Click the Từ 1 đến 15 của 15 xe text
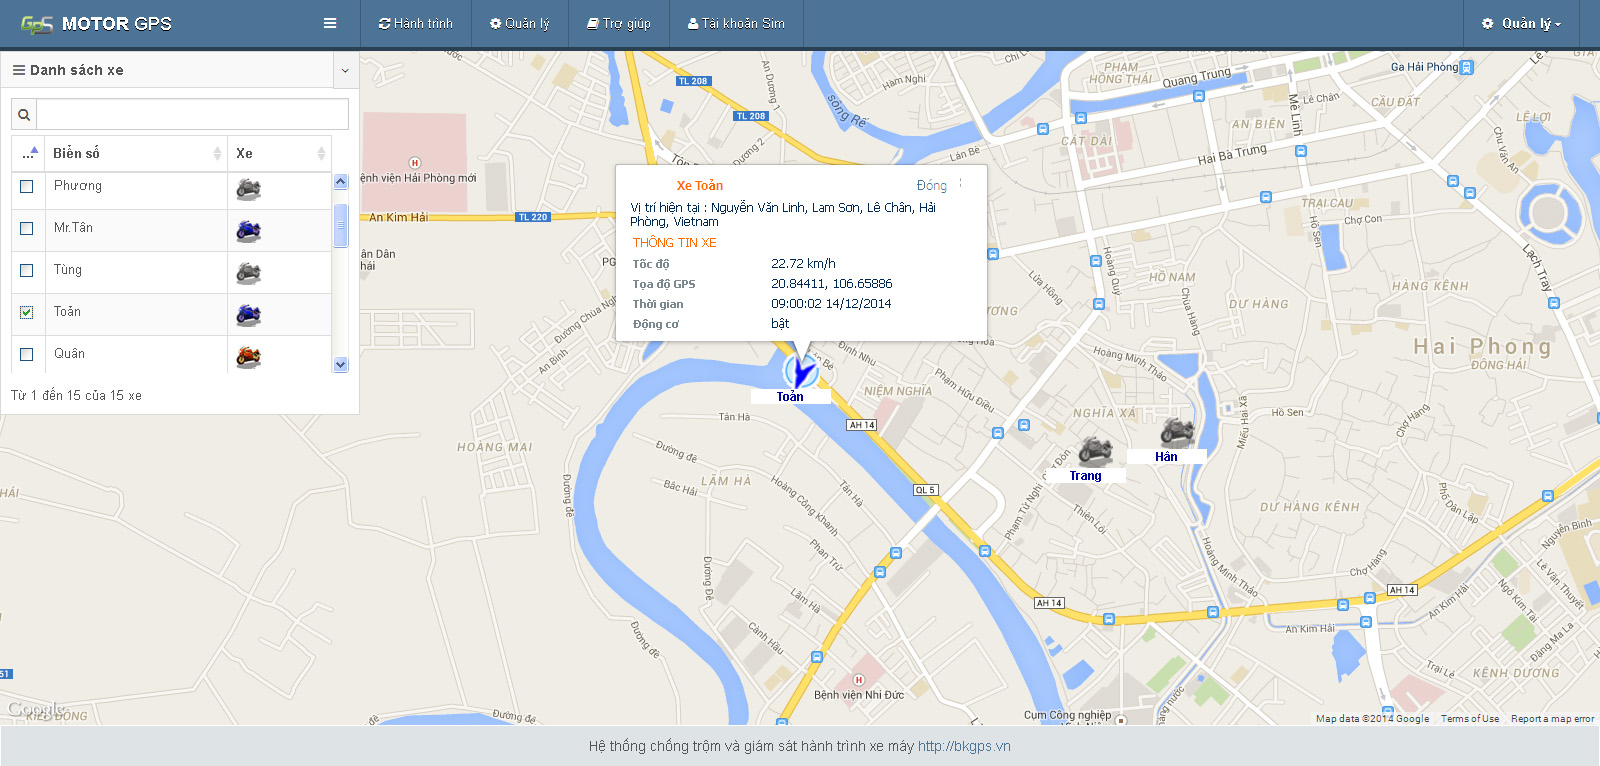The image size is (1600, 766). pyautogui.click(x=76, y=396)
